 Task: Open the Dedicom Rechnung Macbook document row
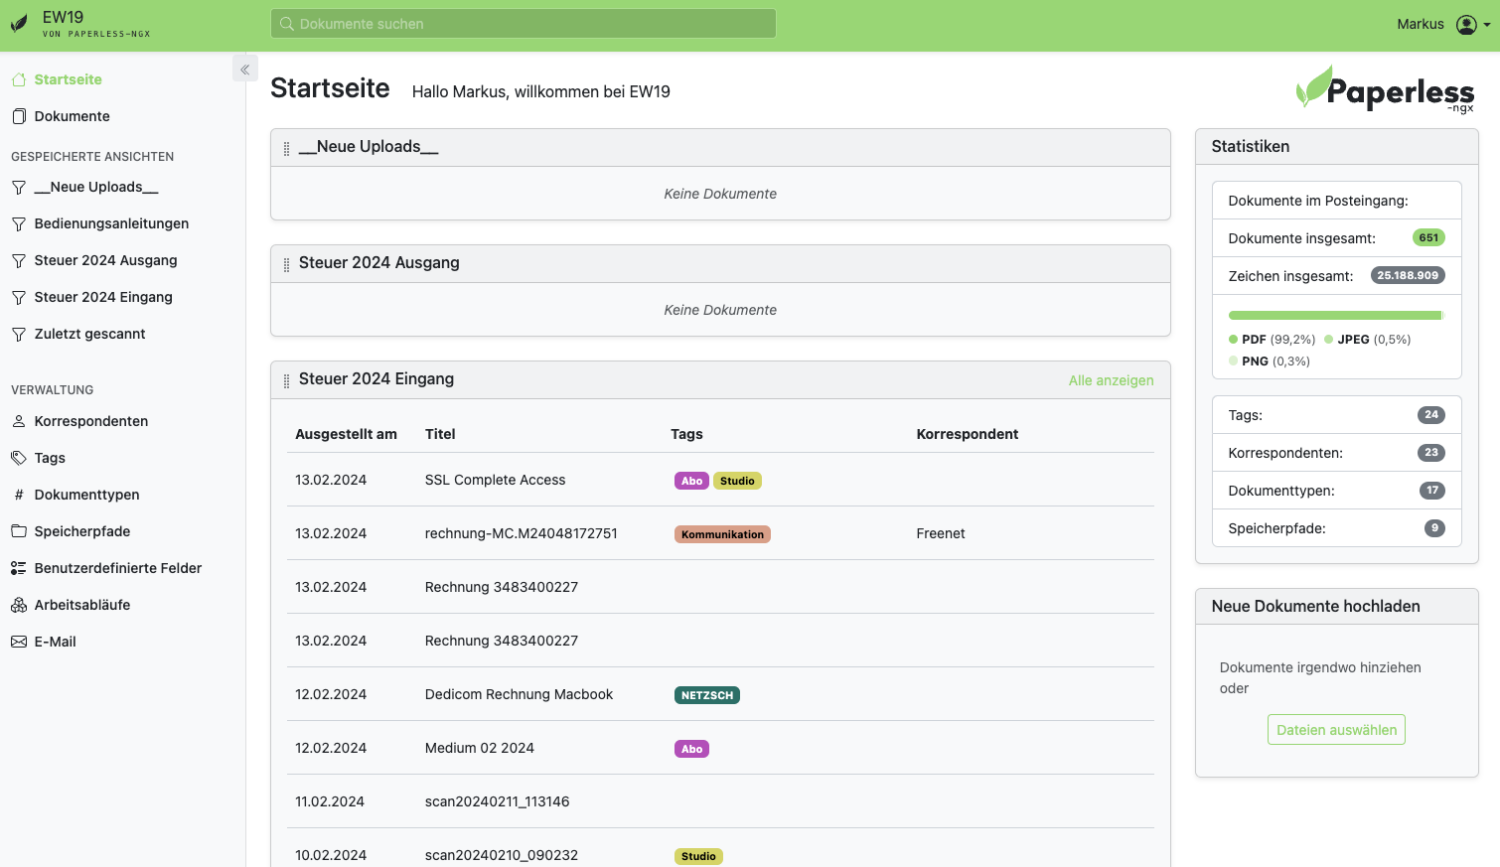[x=518, y=694]
